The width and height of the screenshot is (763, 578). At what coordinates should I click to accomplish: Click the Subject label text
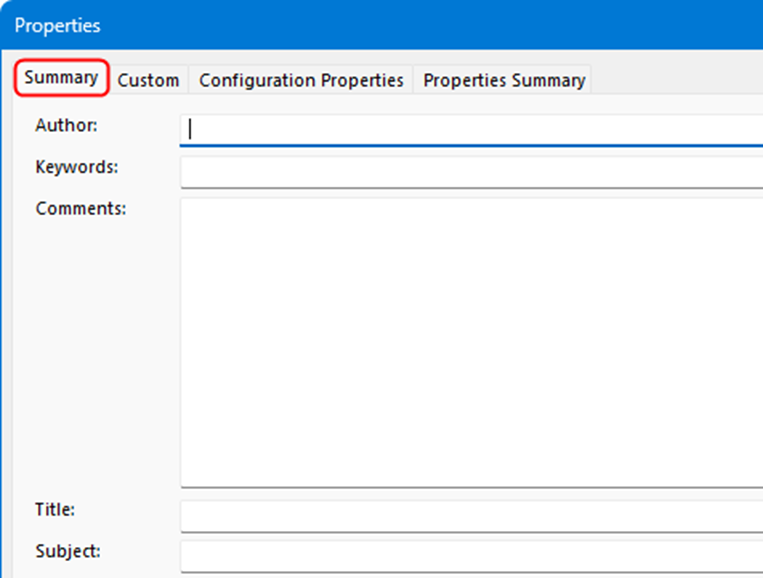[67, 551]
